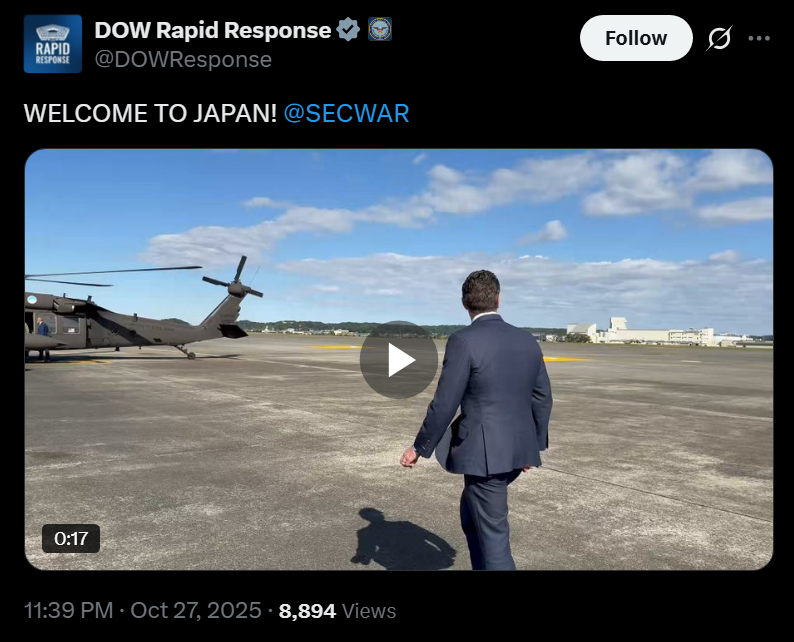Click the 8,894 view count

(x=307, y=611)
